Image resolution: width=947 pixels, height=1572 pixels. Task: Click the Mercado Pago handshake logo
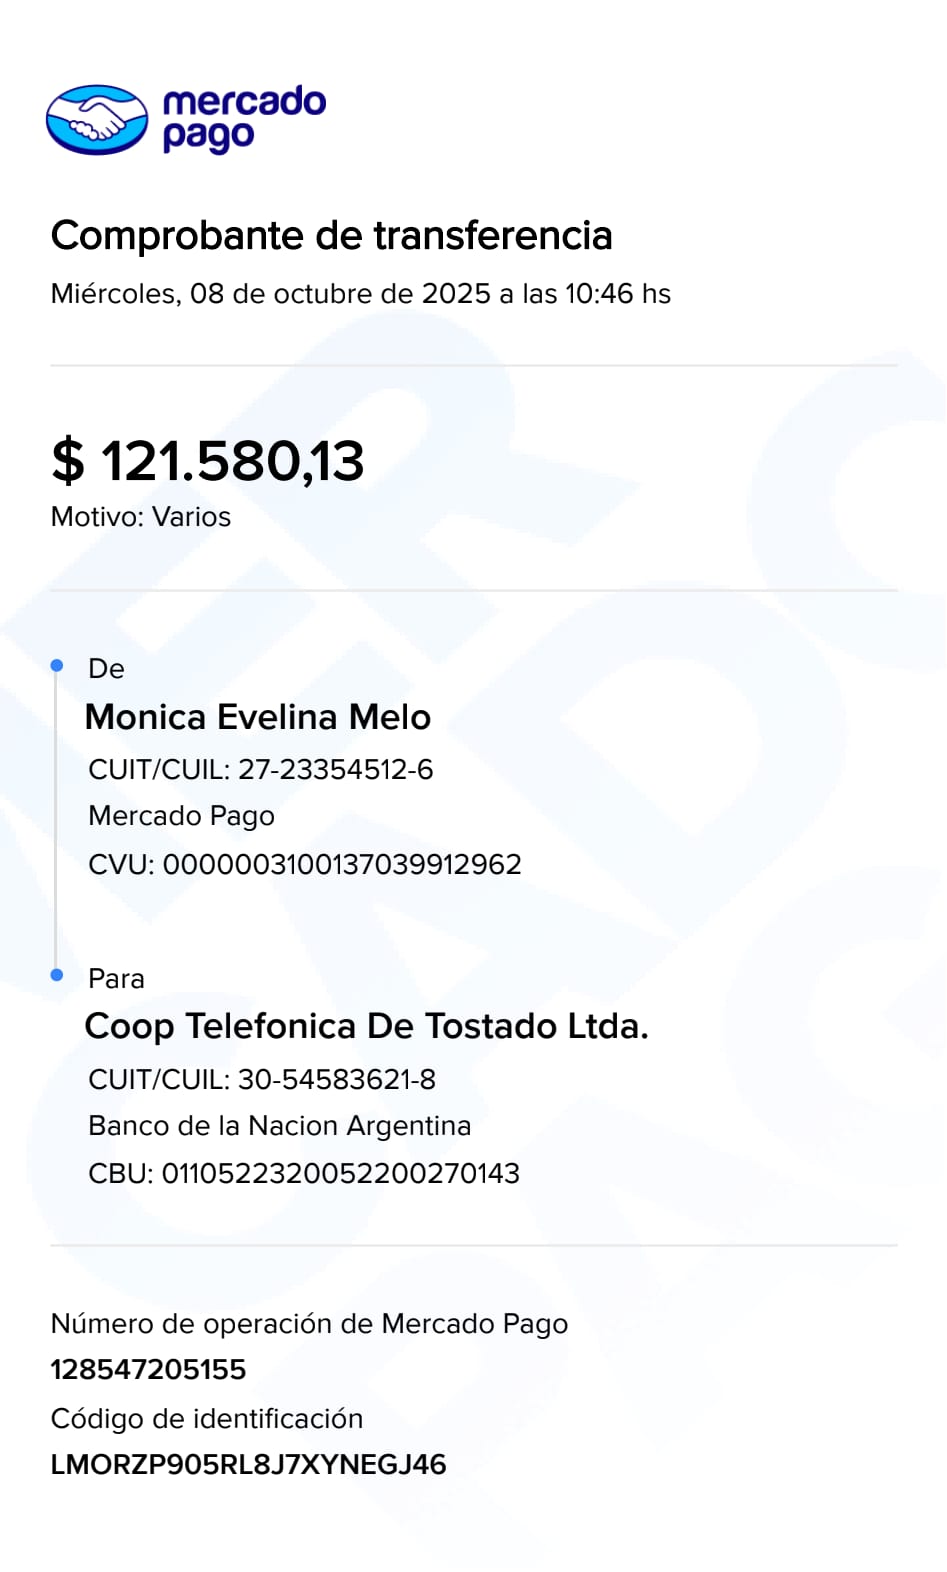point(97,120)
